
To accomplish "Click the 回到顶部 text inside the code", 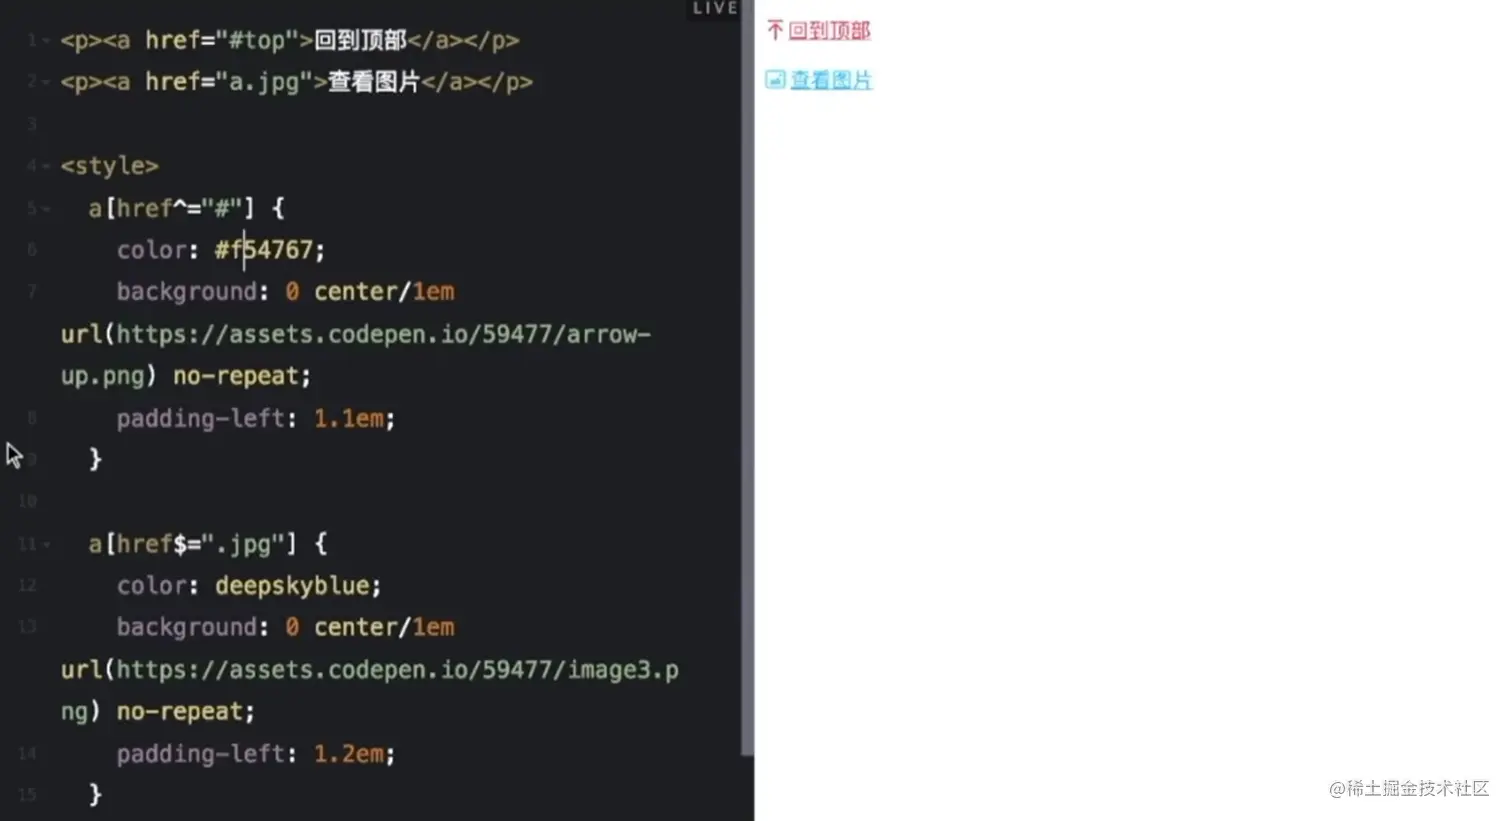I will pos(360,41).
